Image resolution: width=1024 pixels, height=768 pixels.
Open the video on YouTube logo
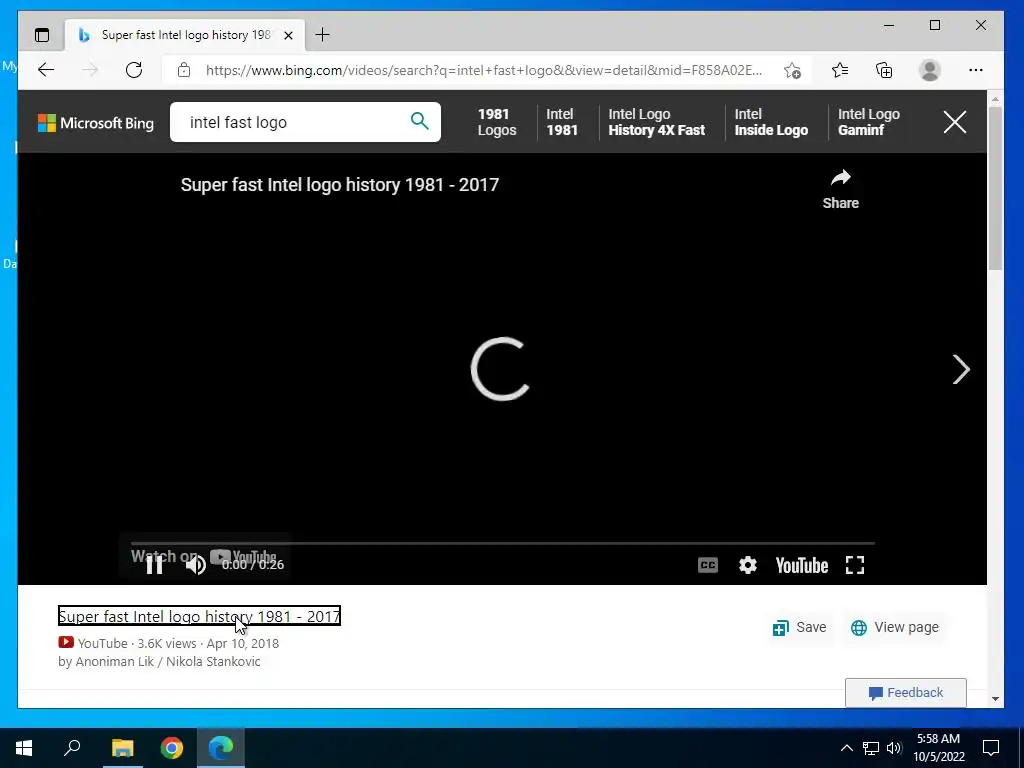(801, 566)
